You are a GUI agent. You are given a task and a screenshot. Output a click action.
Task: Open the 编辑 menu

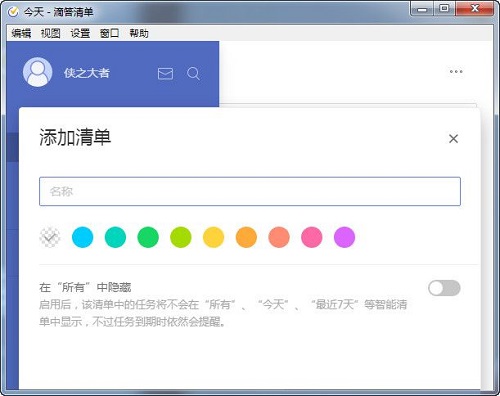(21, 33)
